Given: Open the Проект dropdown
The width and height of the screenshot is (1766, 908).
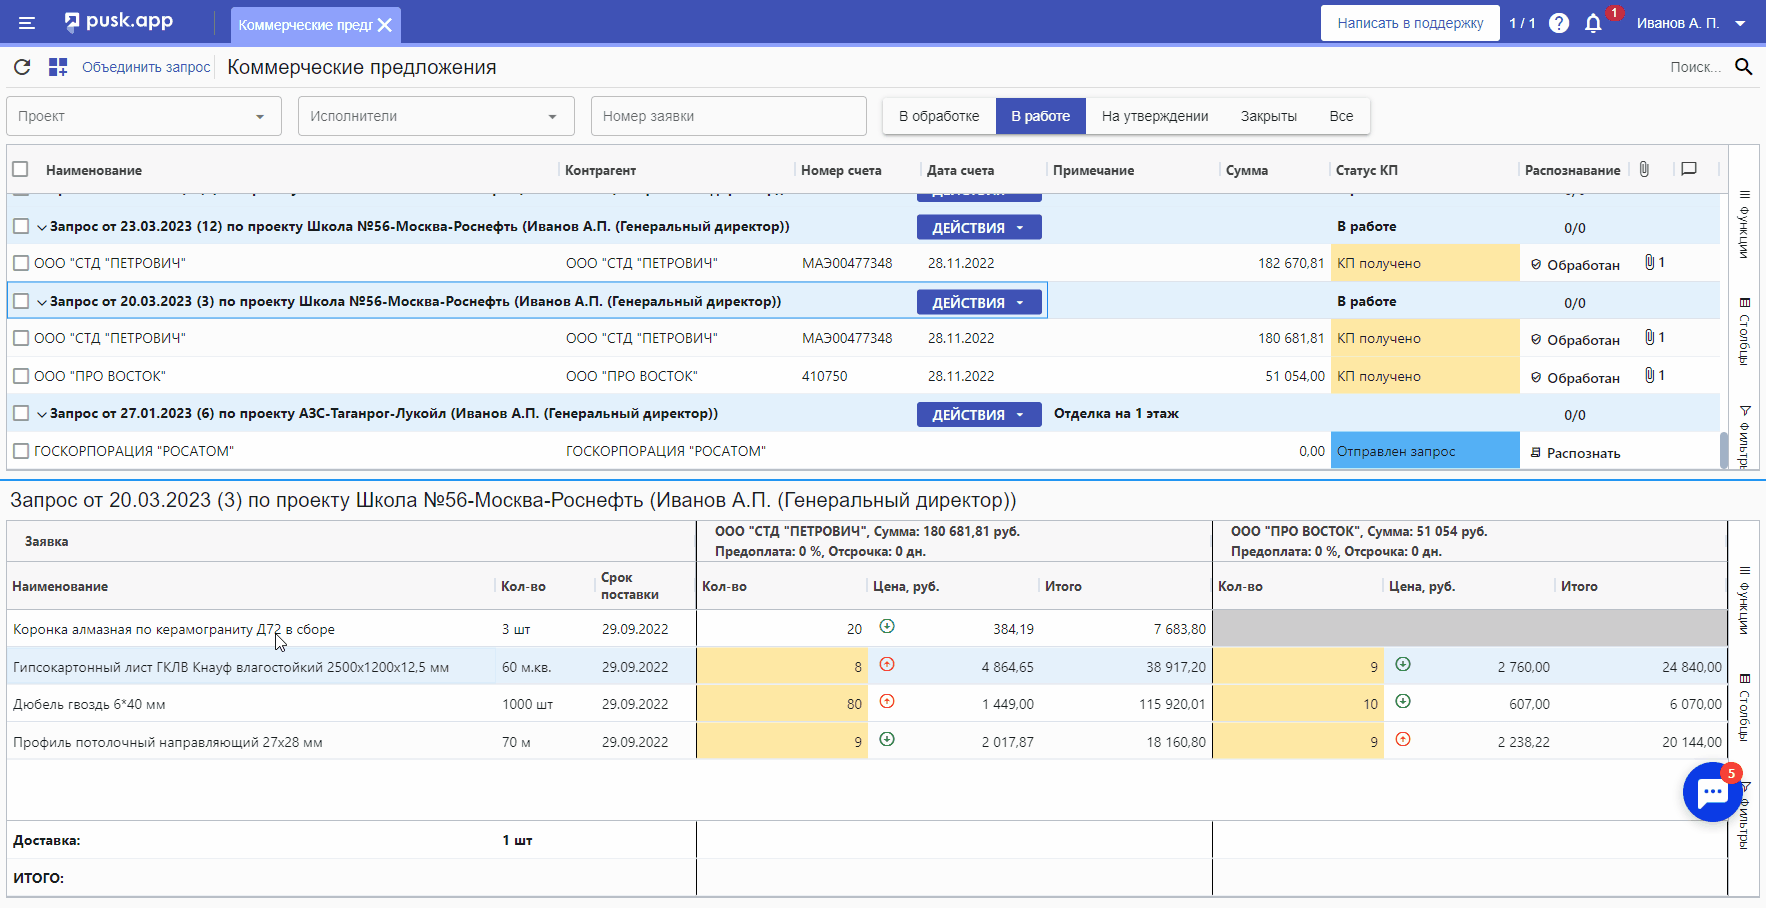Looking at the screenshot, I should 144,116.
